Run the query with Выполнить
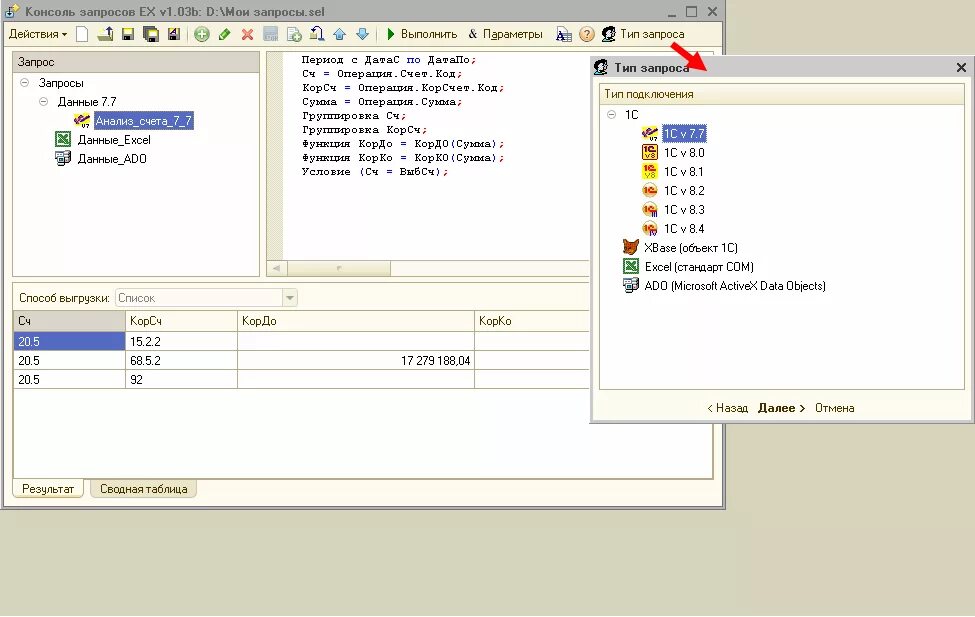This screenshot has width=975, height=617. coord(422,34)
